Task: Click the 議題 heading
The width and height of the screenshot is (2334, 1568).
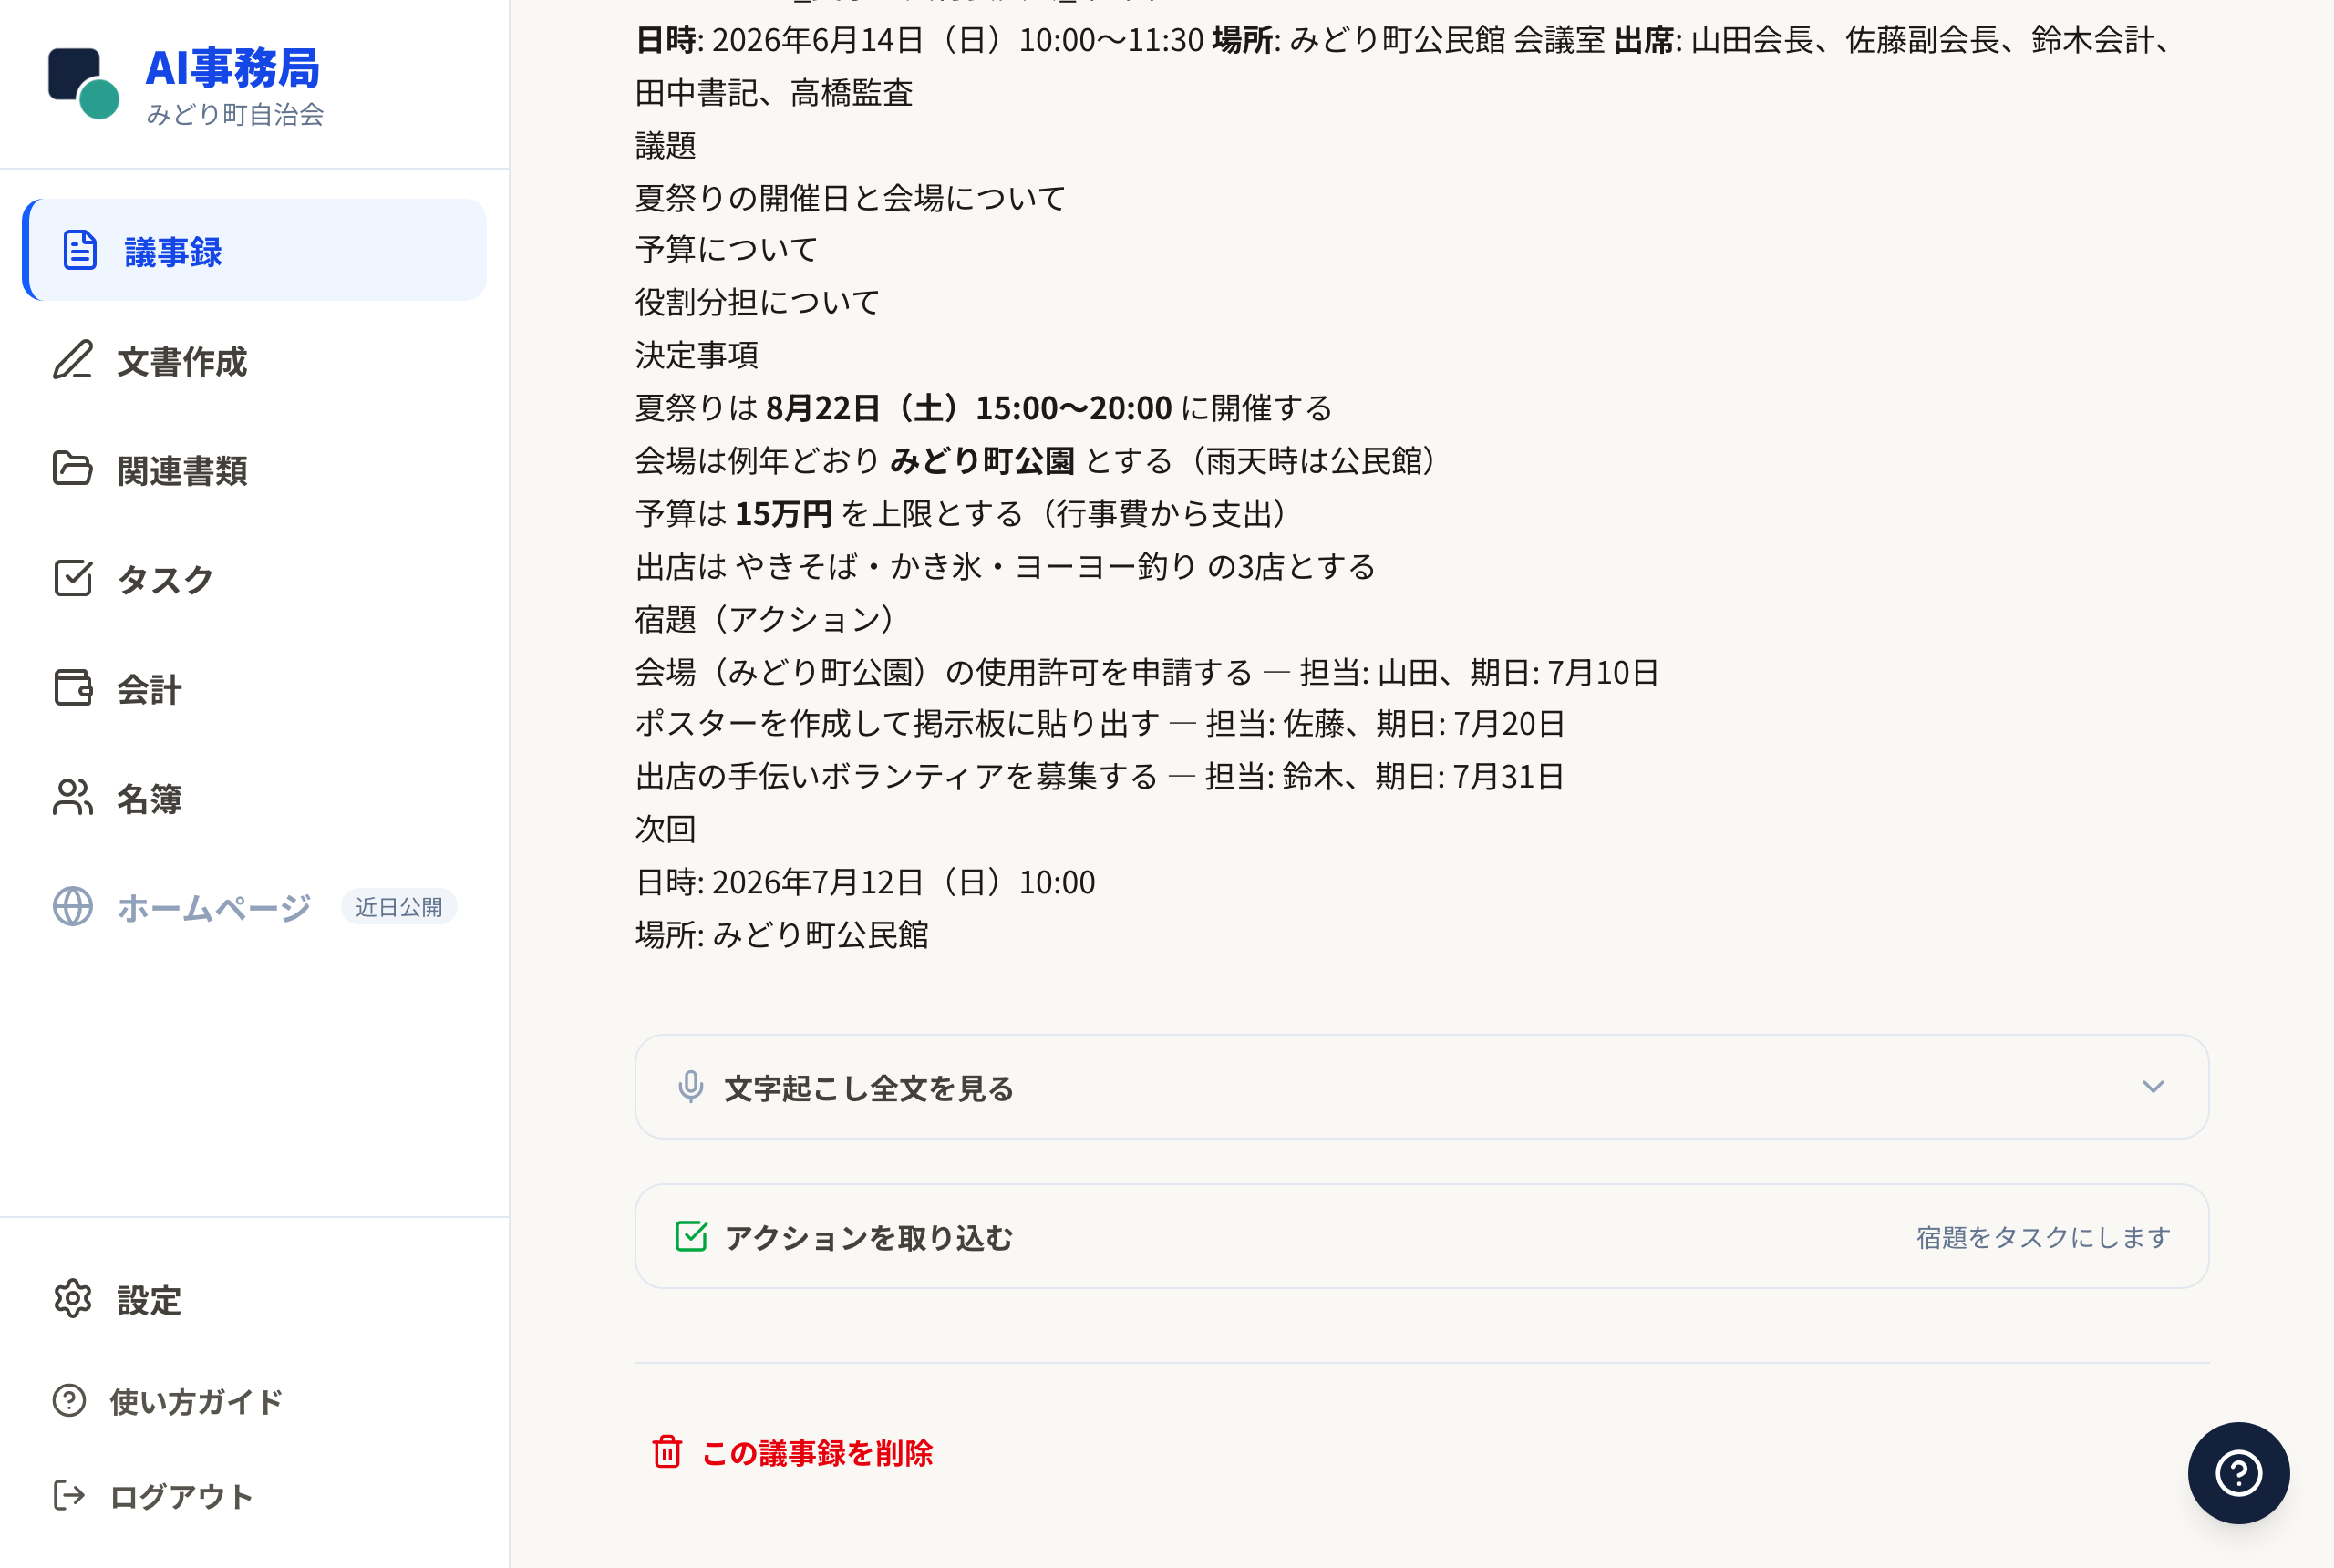Action: pos(665,146)
